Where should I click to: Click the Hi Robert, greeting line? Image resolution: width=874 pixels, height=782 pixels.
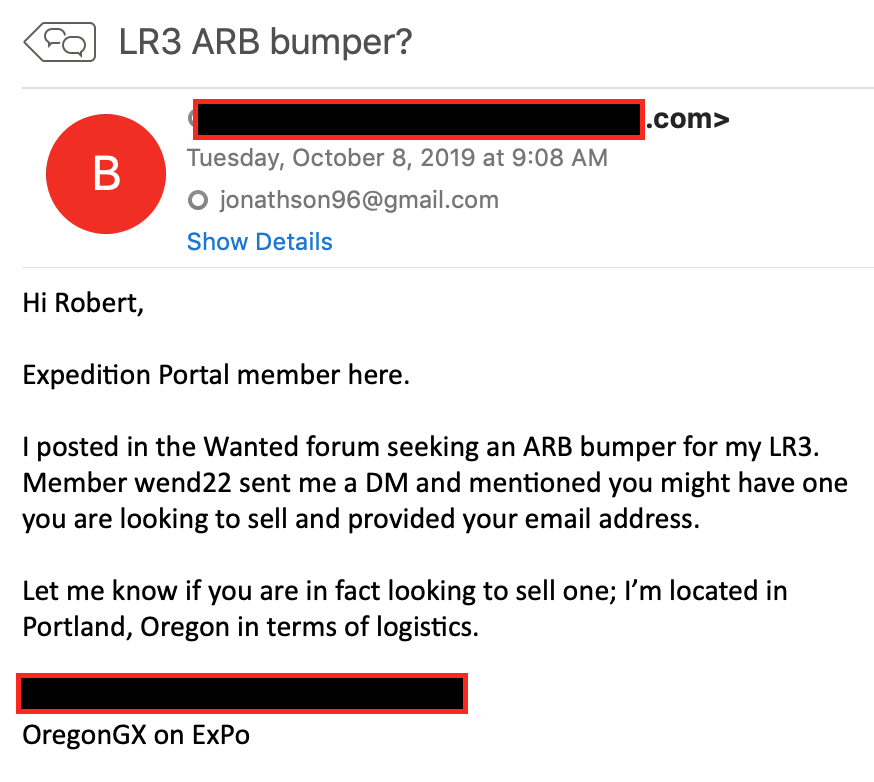(83, 303)
